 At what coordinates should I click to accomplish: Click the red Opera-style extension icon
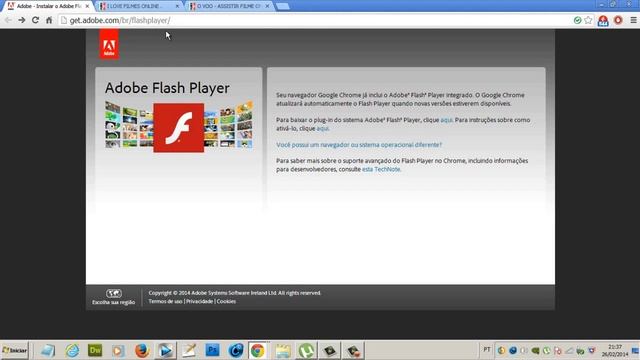click(x=618, y=20)
